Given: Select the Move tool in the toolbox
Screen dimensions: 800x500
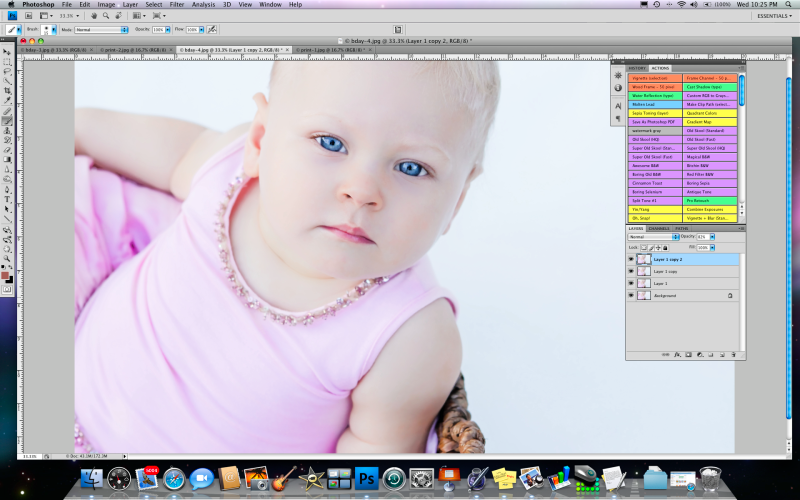Looking at the screenshot, I should [7, 52].
